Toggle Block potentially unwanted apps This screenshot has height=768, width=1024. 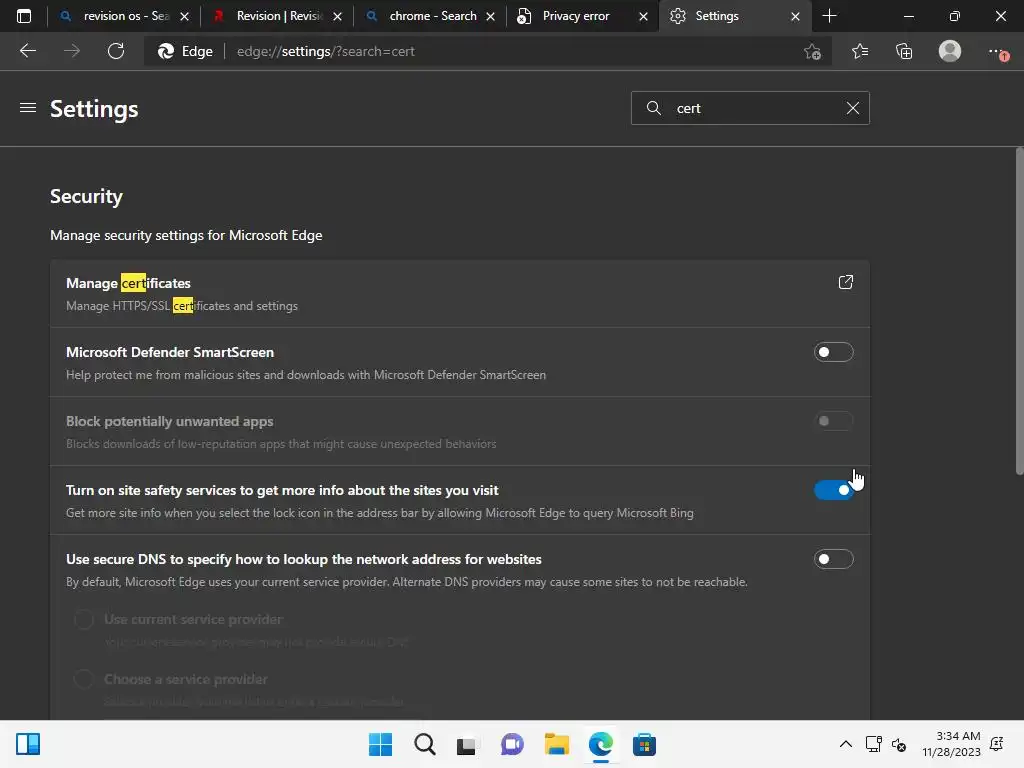(833, 421)
